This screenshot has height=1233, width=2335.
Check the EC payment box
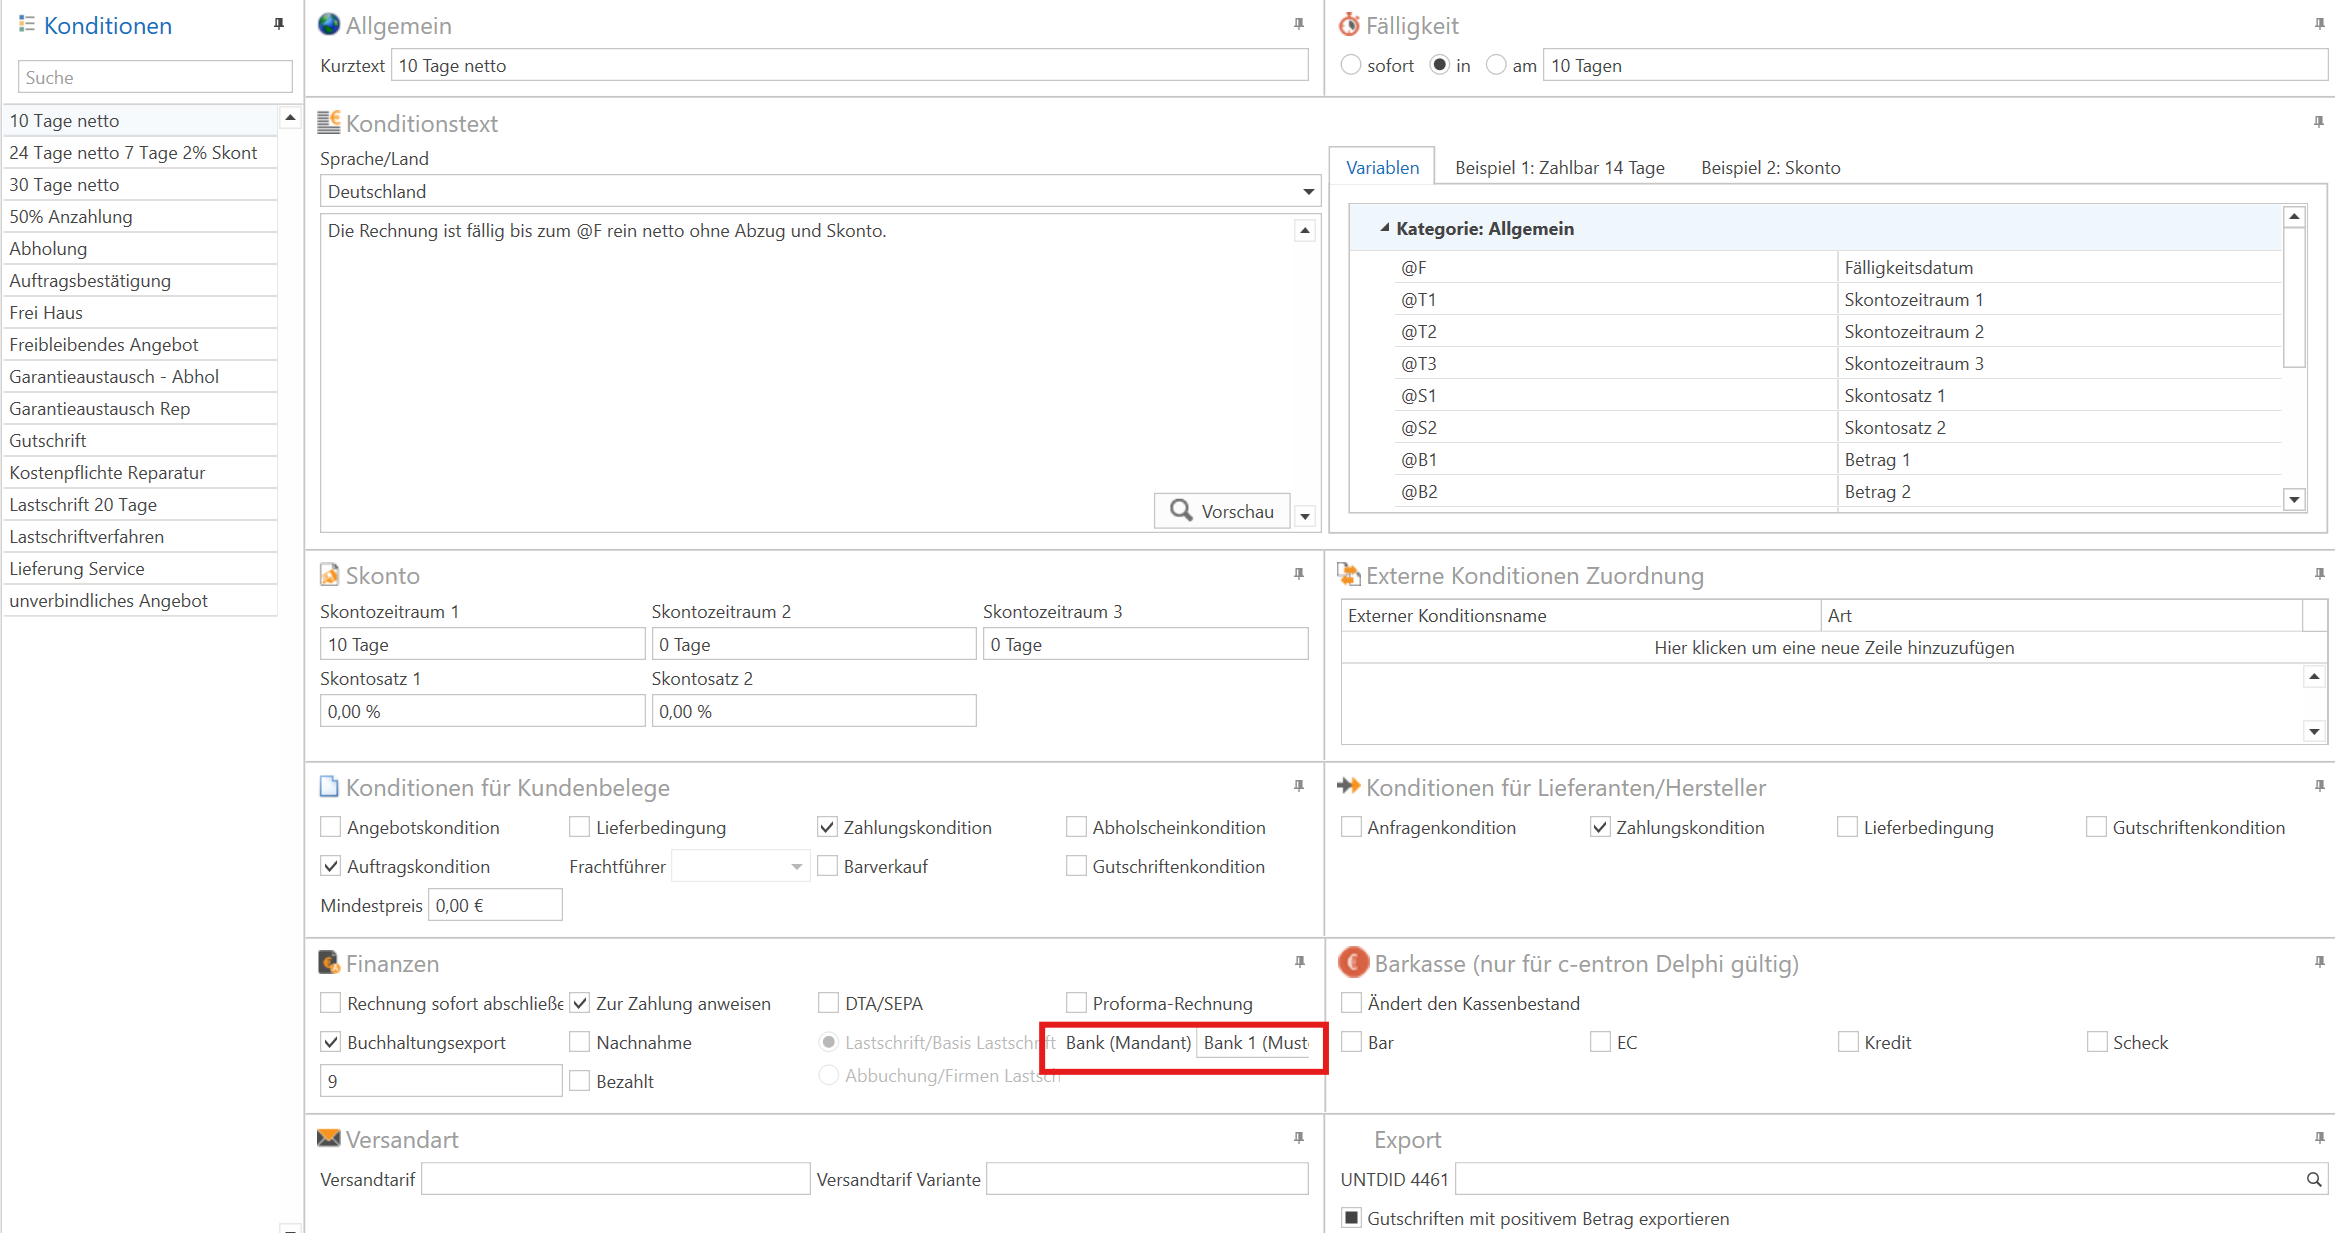1600,1042
